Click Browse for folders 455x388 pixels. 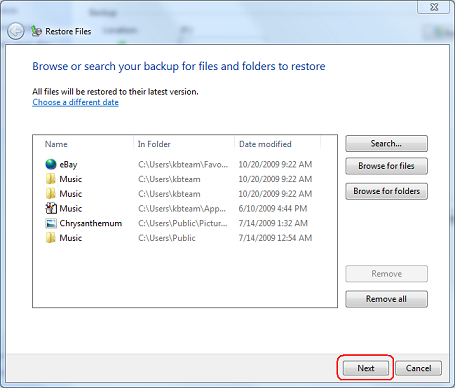click(386, 191)
